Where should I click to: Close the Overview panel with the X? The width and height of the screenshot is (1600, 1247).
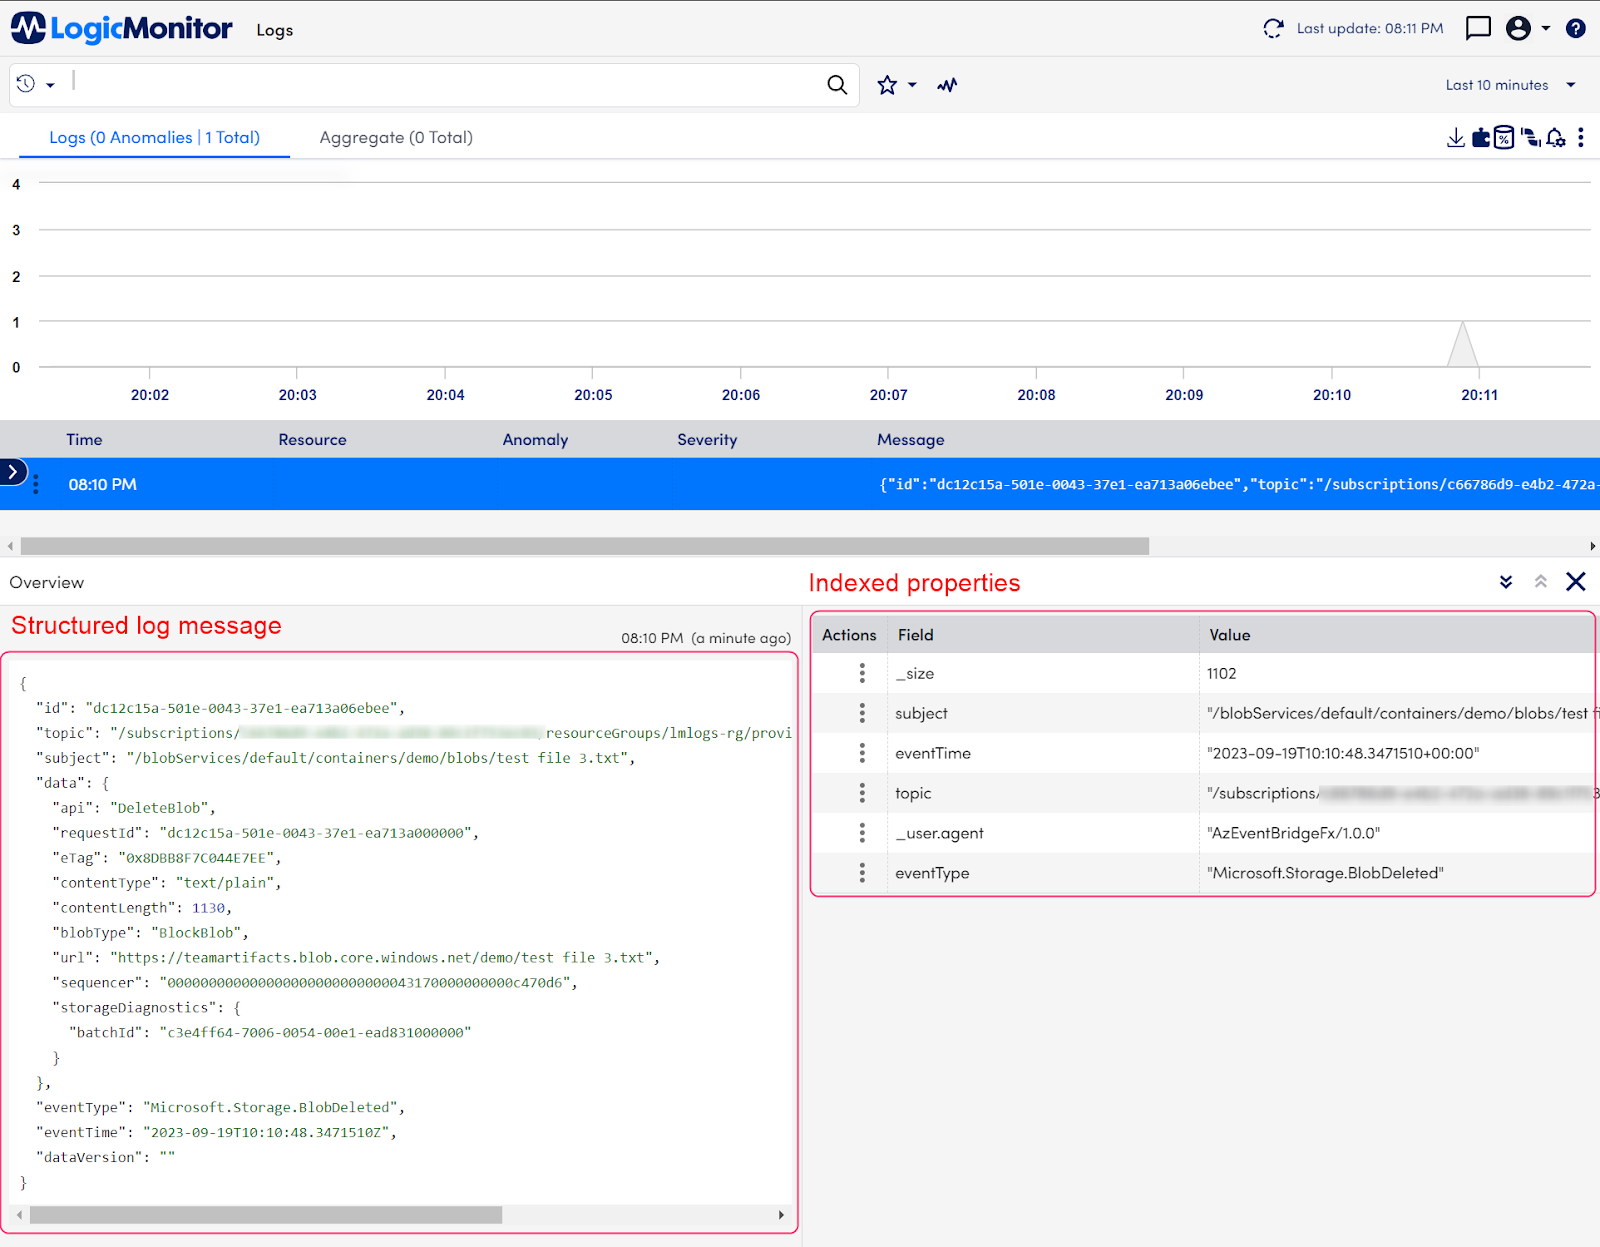[1575, 581]
